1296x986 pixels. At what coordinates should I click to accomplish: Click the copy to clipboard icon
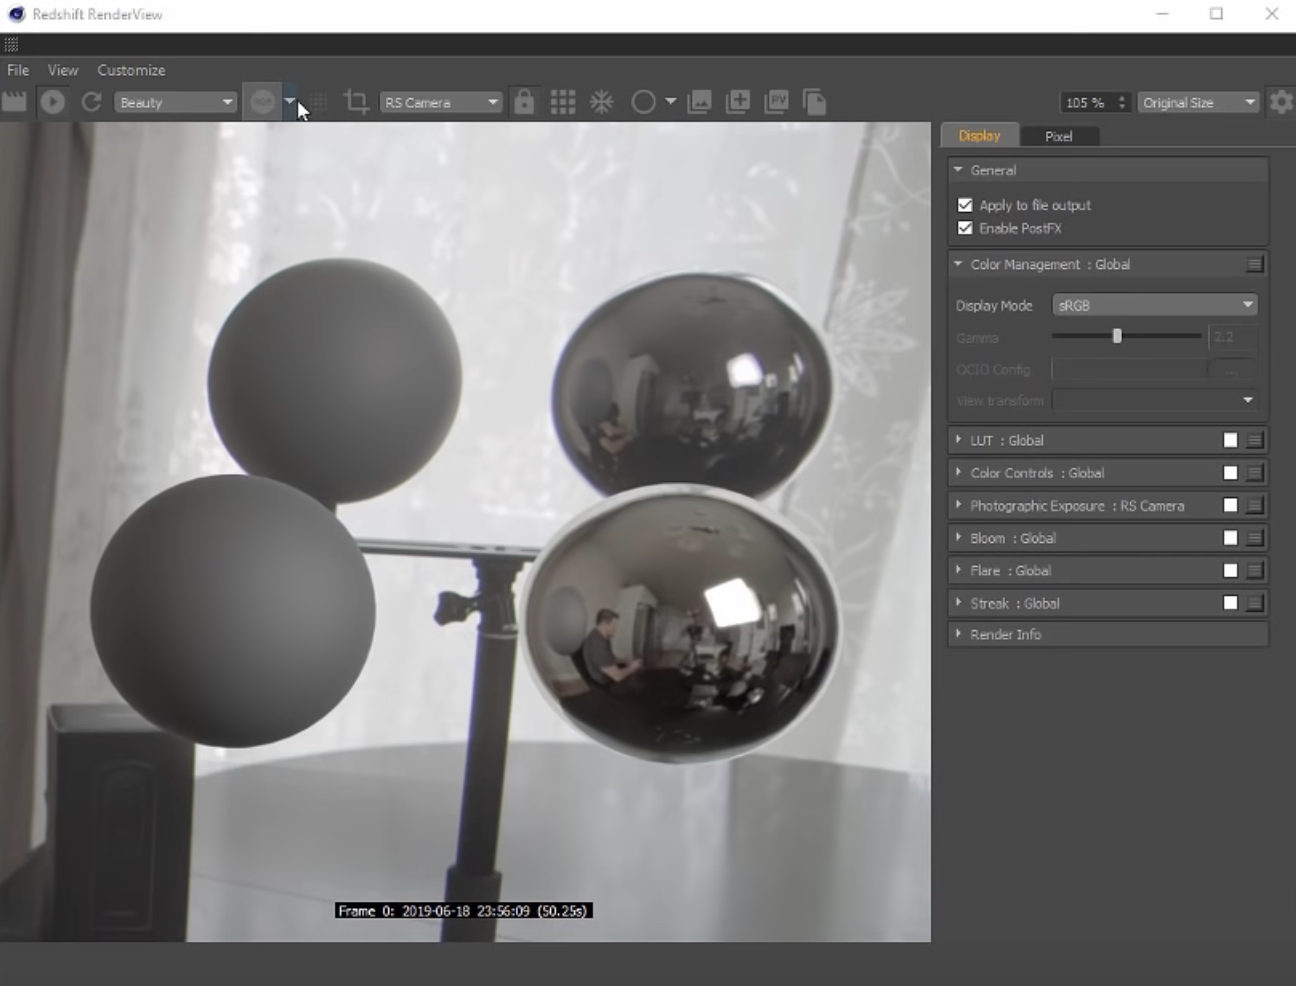pyautogui.click(x=815, y=102)
